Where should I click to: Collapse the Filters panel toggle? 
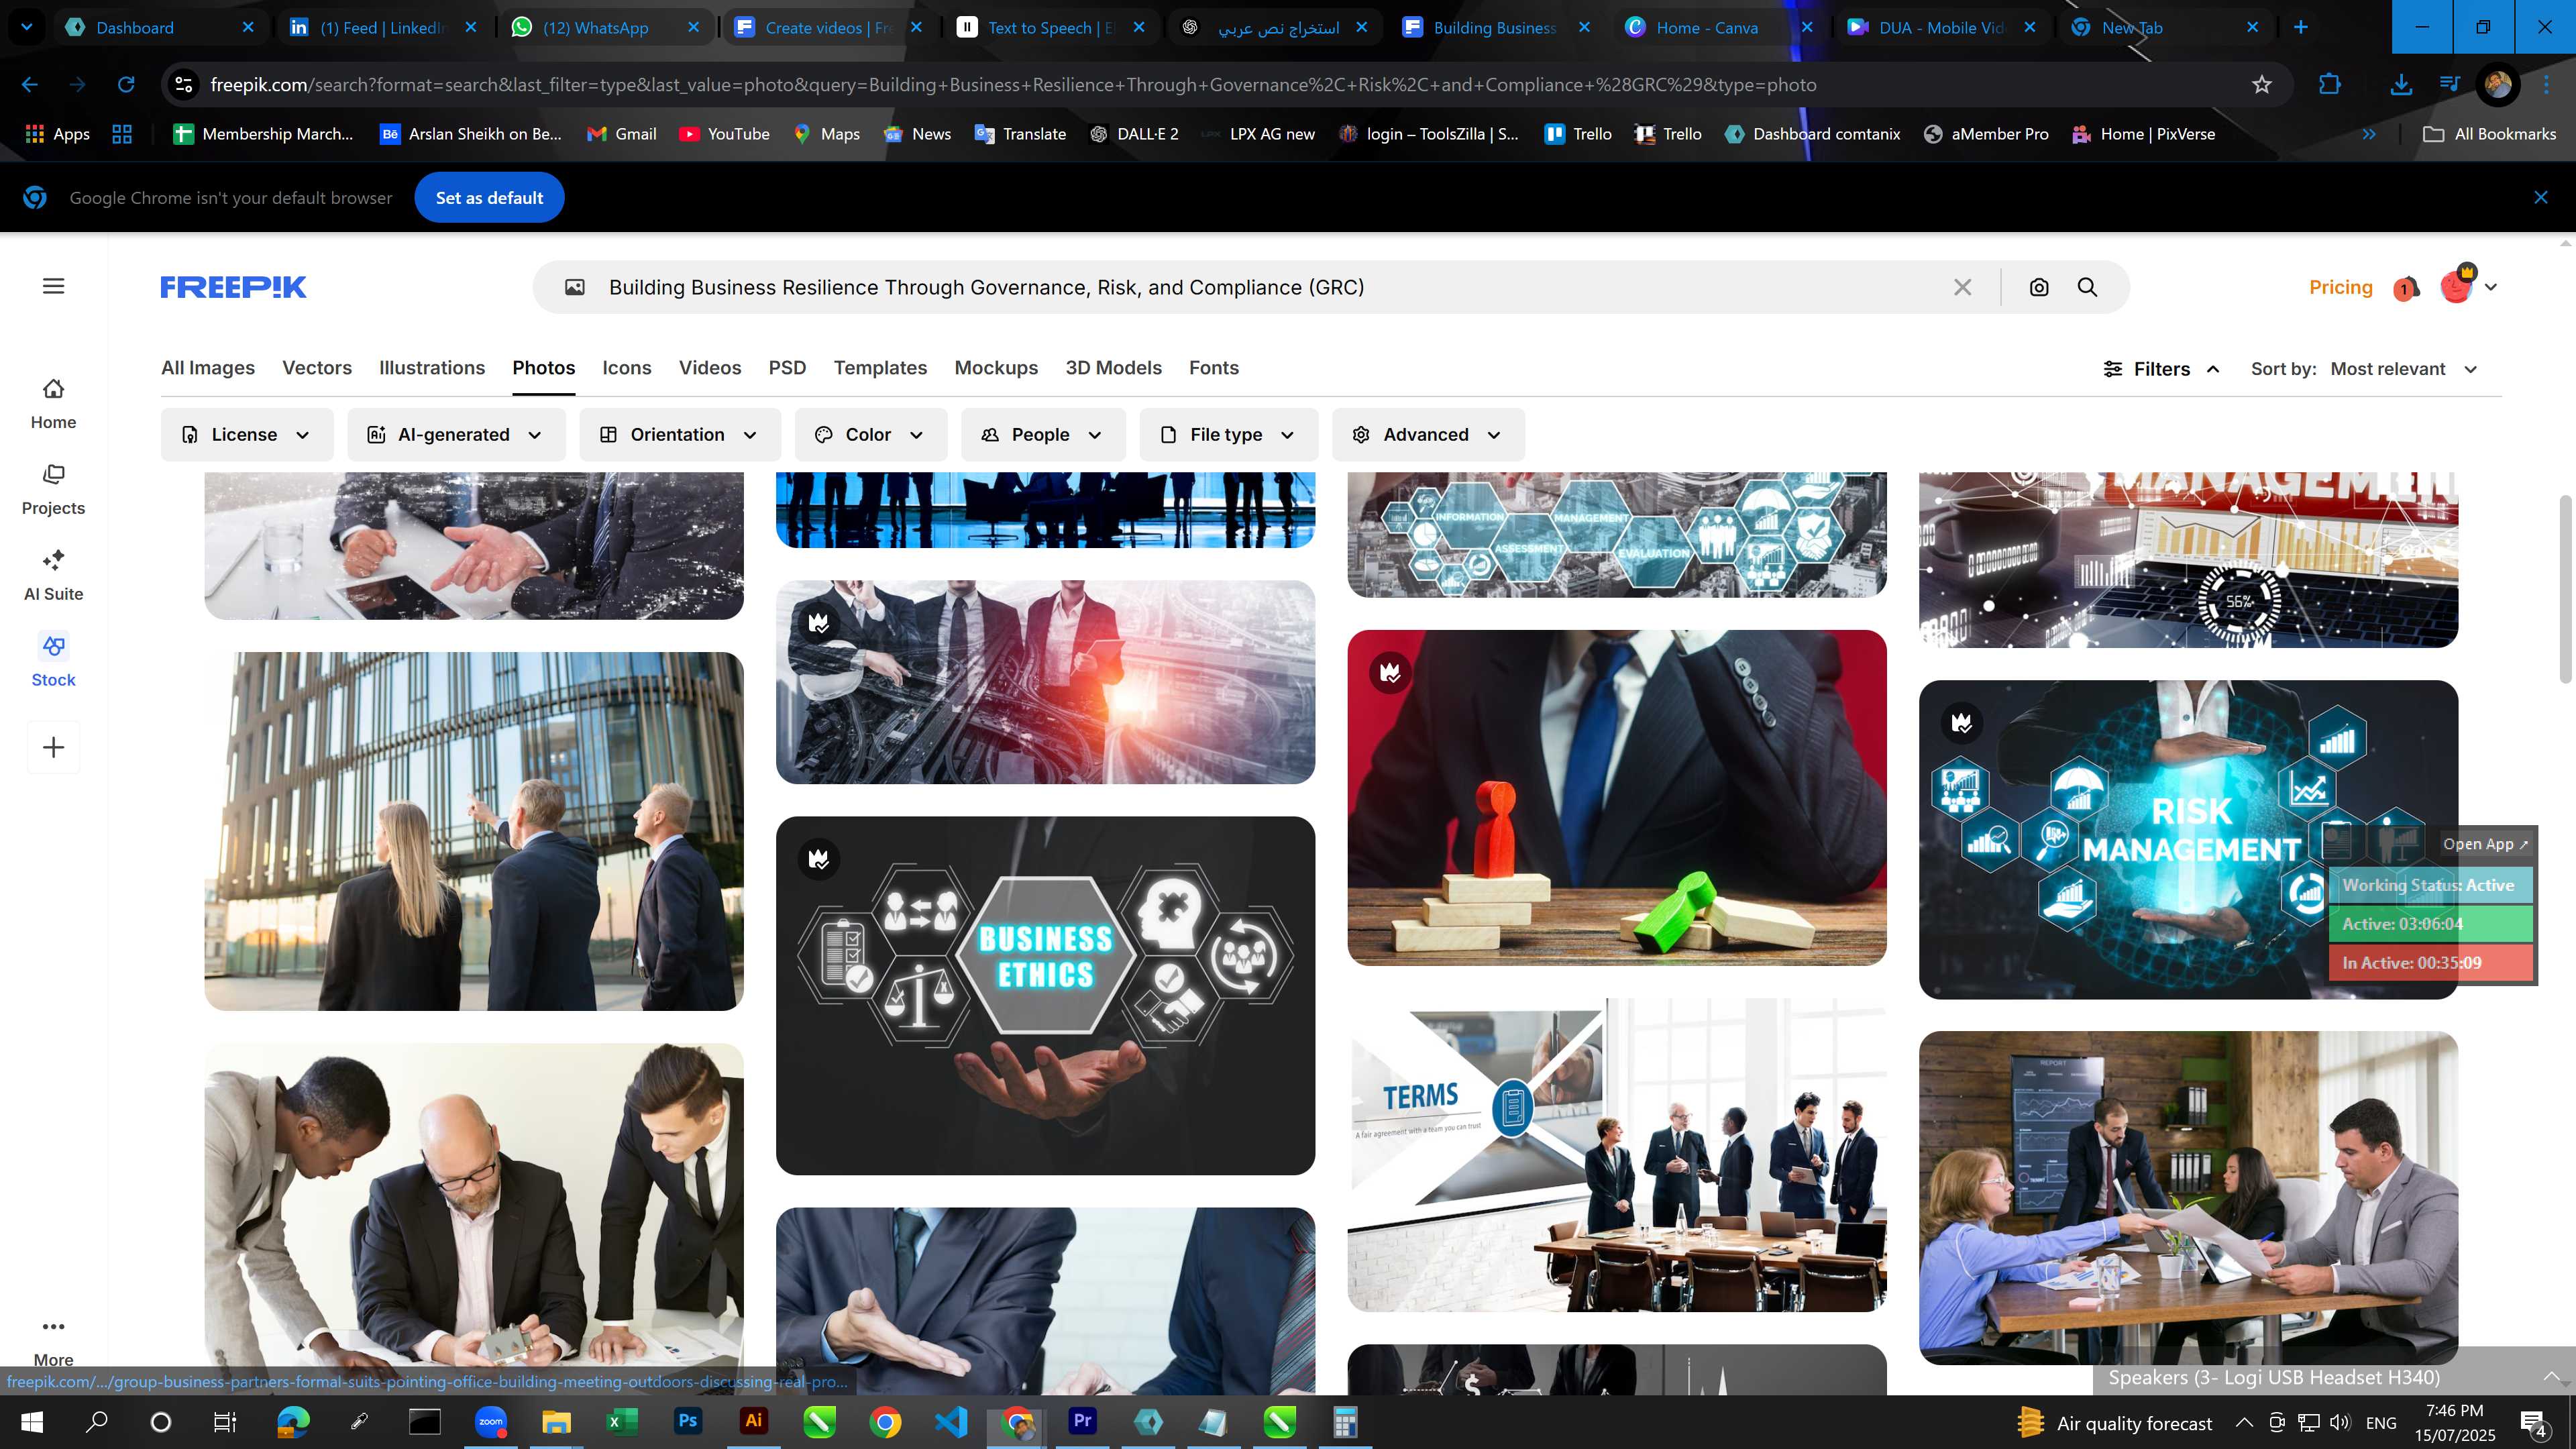(x=2161, y=369)
